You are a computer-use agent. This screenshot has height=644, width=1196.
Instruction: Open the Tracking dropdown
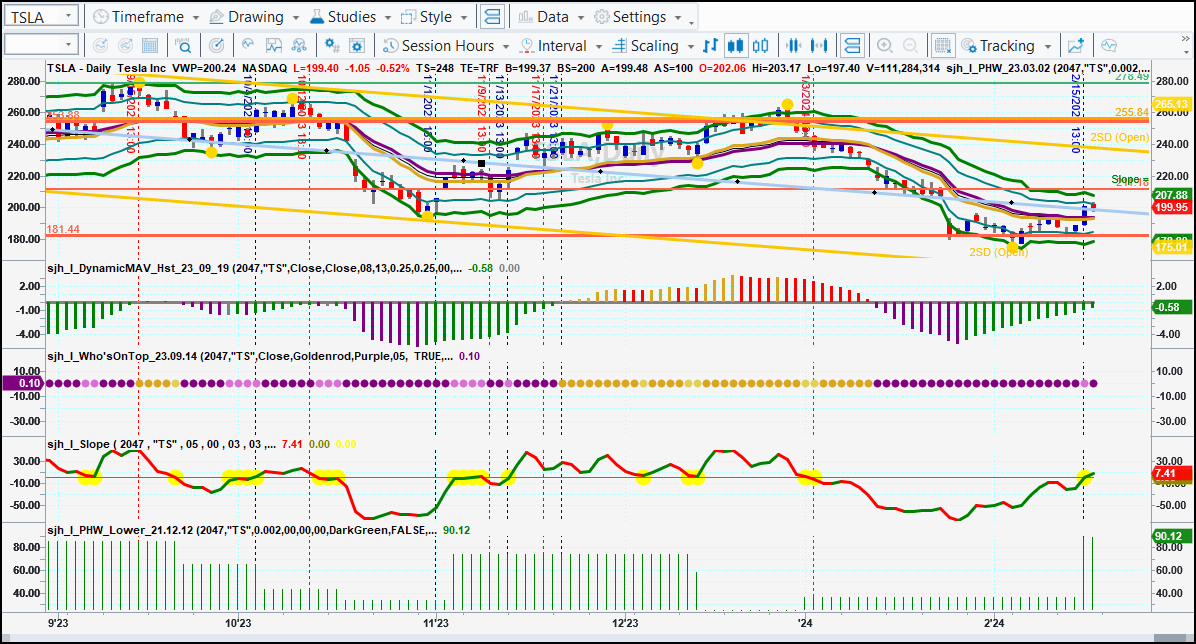point(1006,46)
